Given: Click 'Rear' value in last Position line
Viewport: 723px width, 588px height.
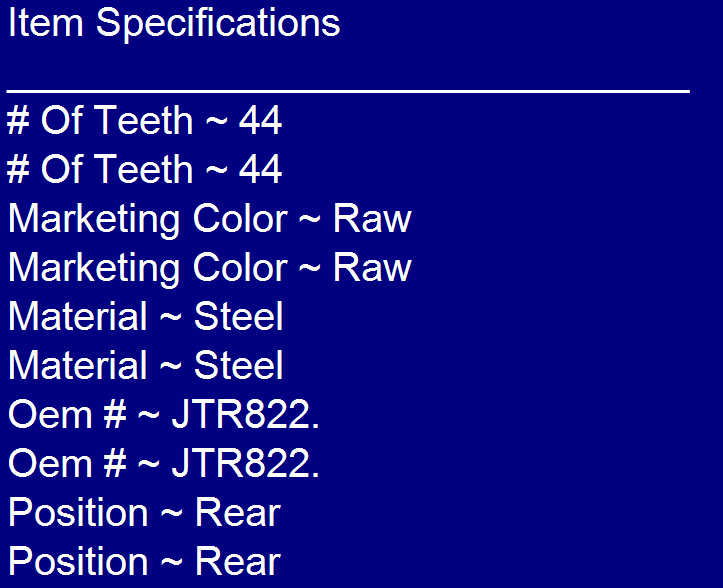Looking at the screenshot, I should click(238, 562).
